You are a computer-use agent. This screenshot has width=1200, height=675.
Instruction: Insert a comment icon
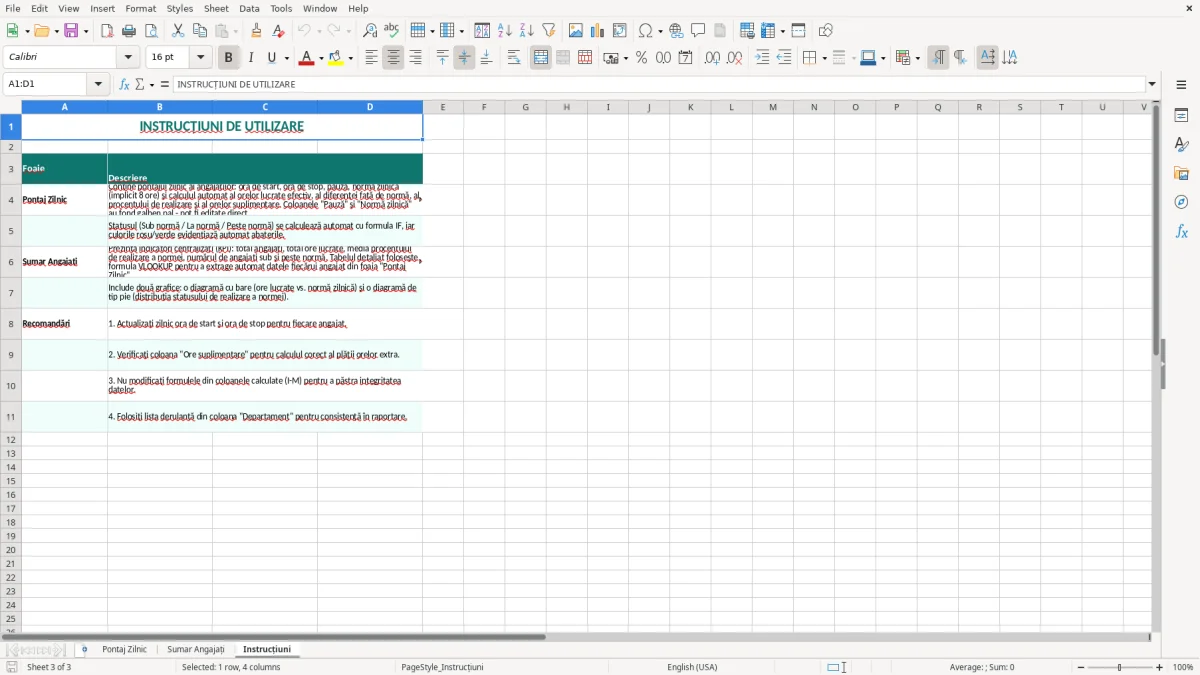point(699,31)
